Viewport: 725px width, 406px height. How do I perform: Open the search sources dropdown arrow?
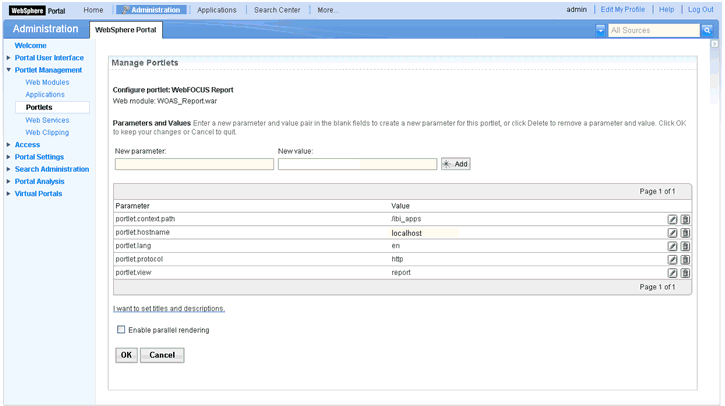pos(600,31)
